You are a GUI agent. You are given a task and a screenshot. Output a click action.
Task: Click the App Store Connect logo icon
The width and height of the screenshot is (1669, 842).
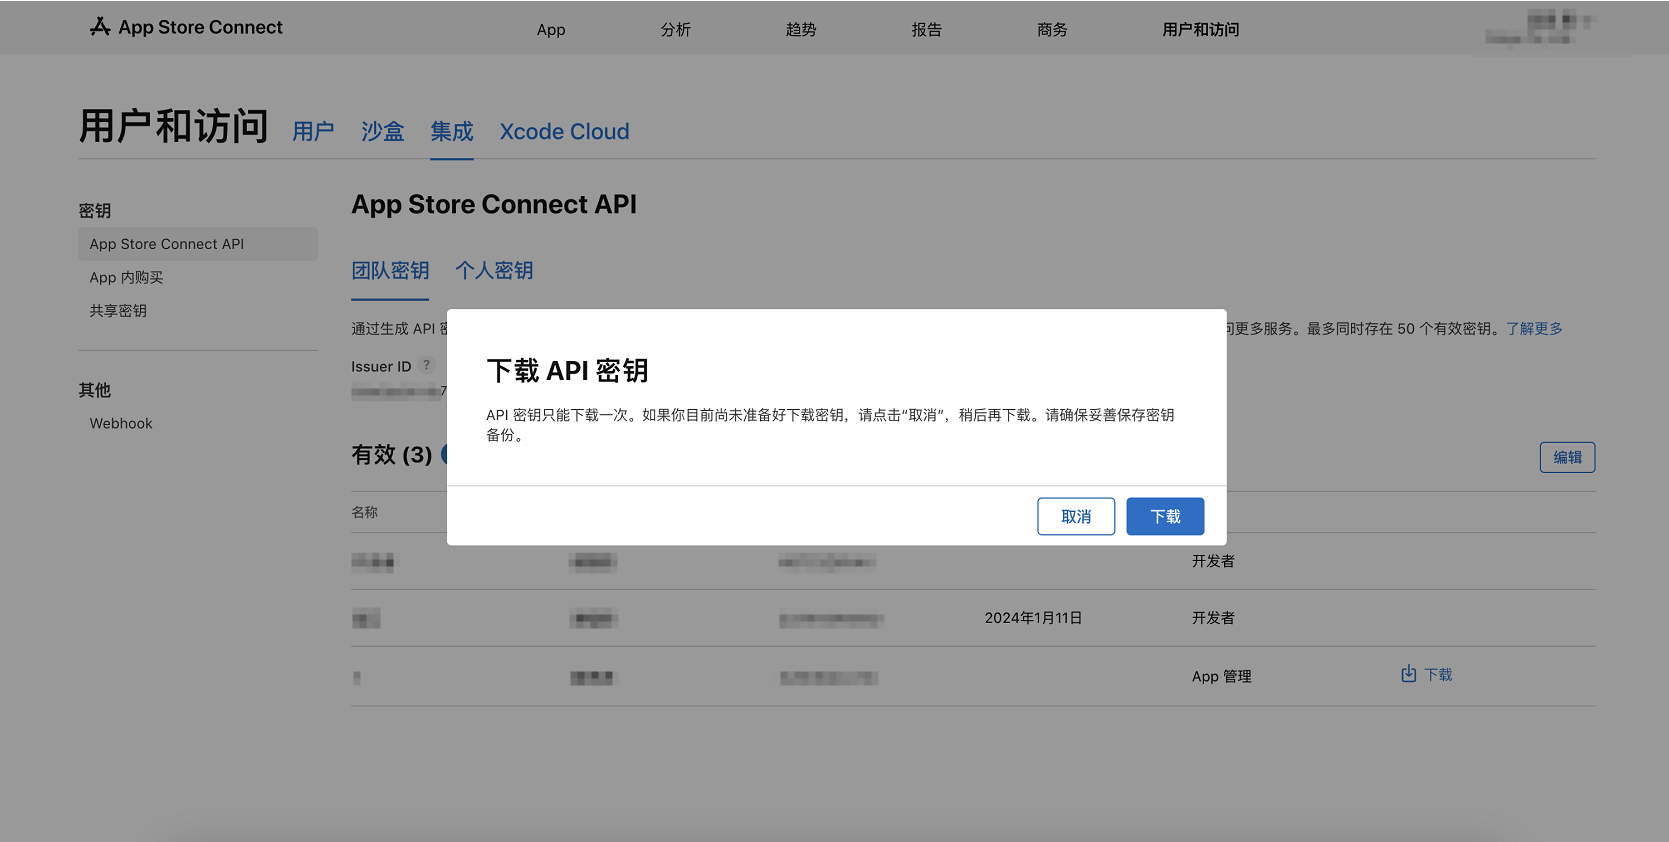pyautogui.click(x=100, y=27)
